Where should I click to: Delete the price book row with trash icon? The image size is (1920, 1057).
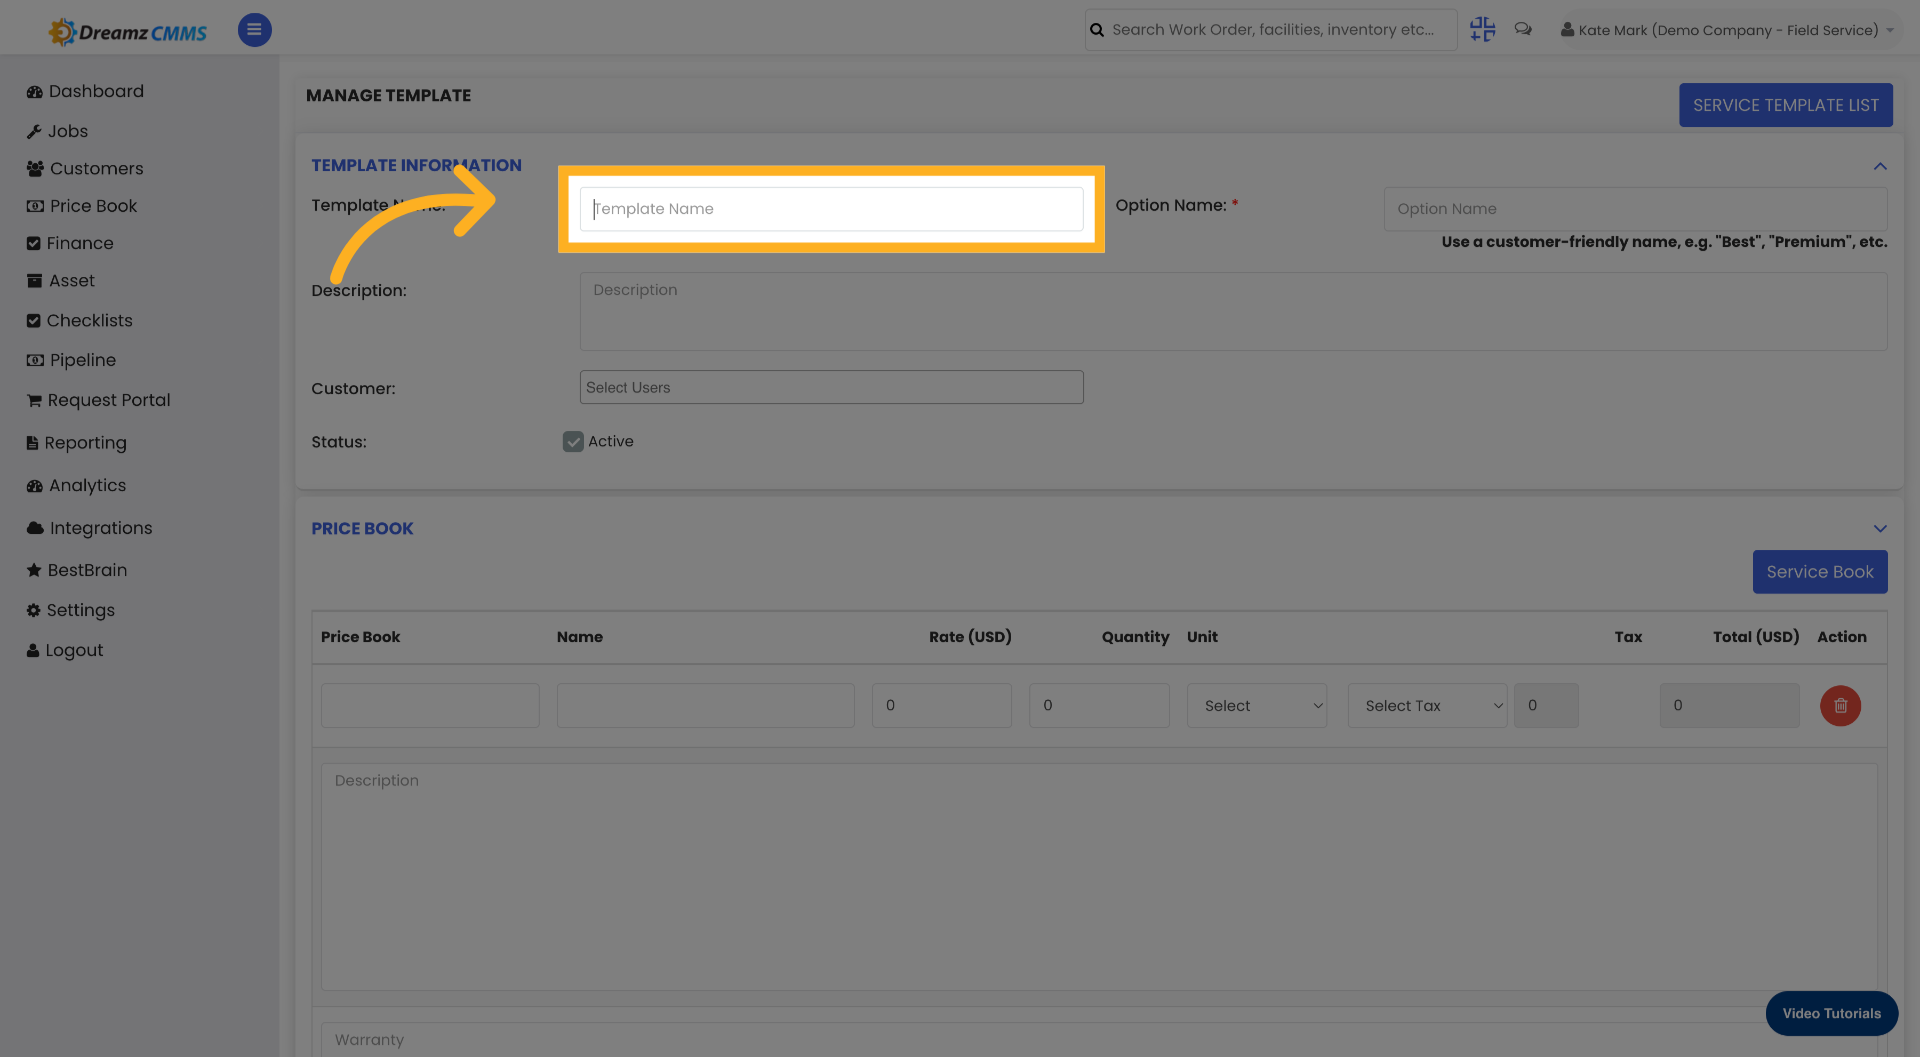tap(1840, 705)
